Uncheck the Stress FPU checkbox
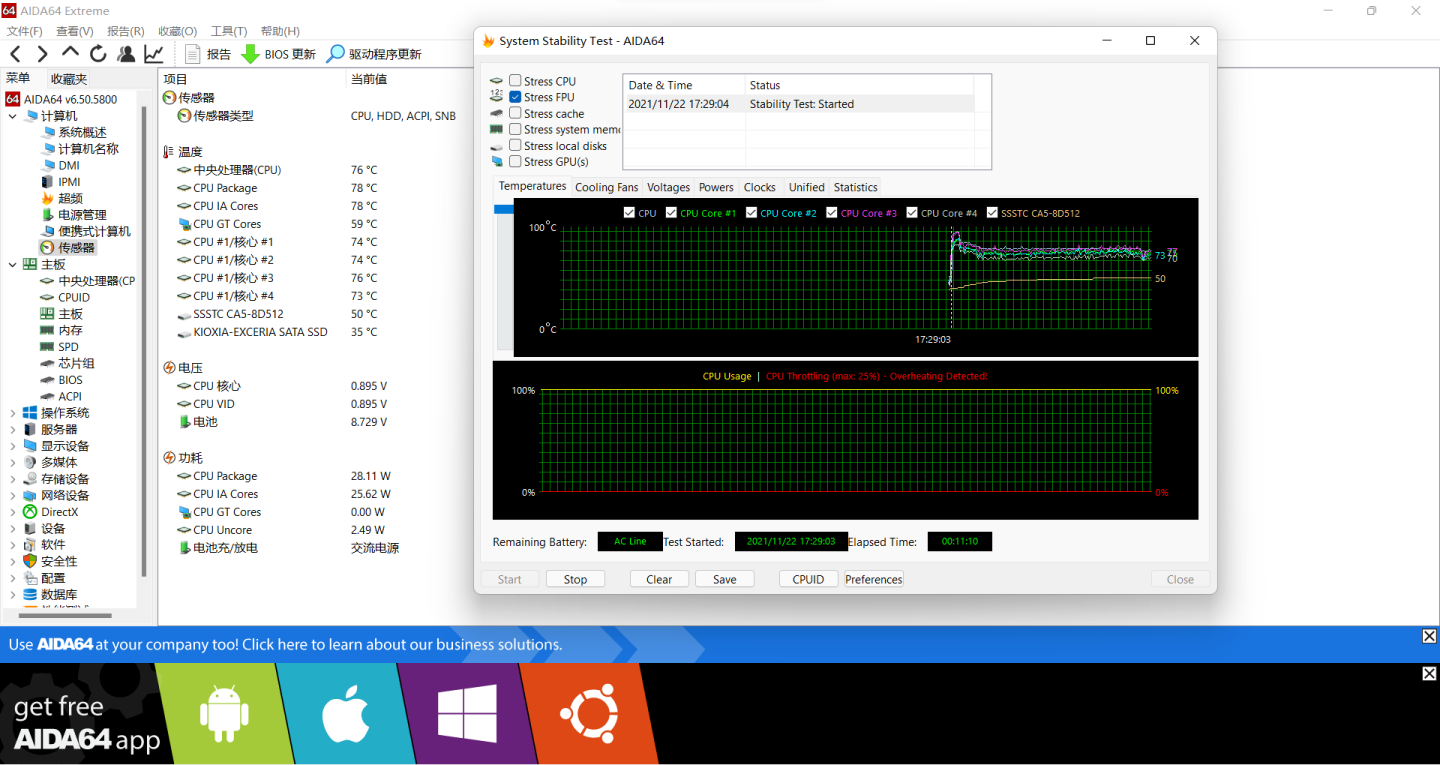 [515, 97]
